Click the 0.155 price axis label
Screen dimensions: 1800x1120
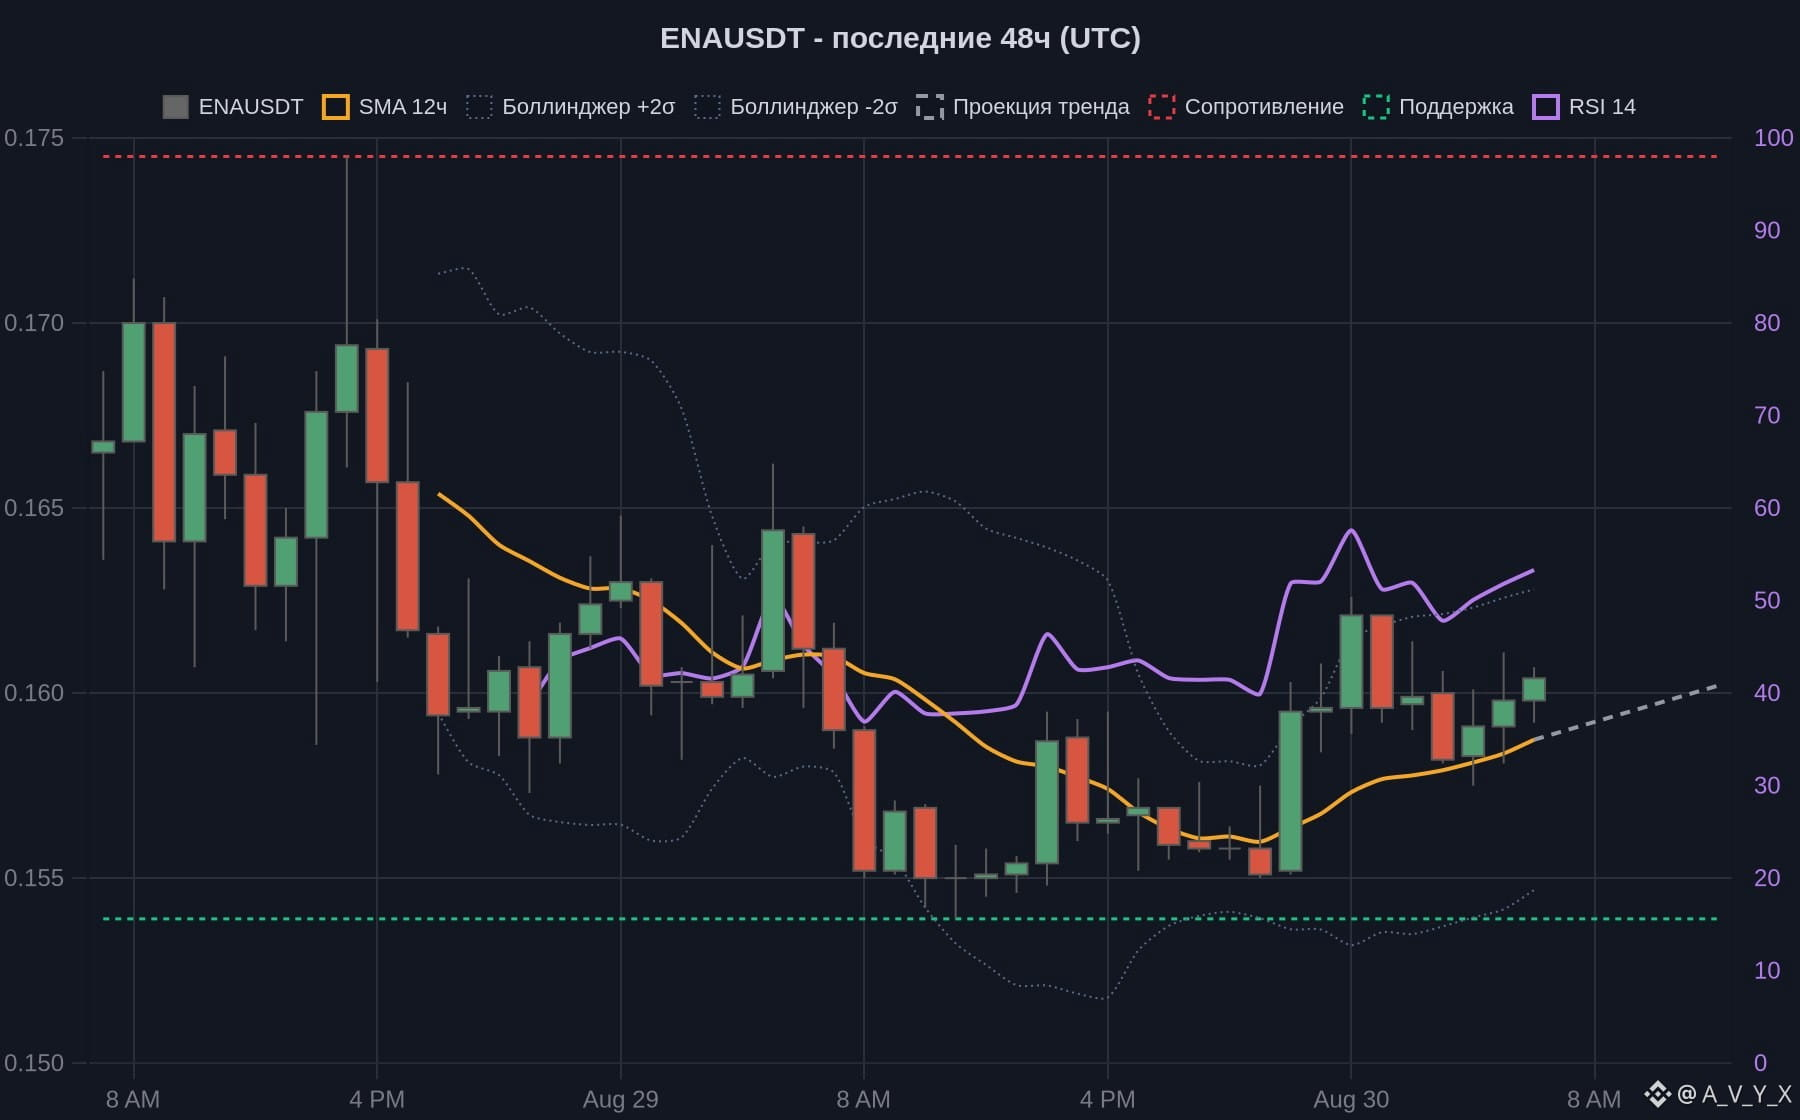(x=34, y=877)
